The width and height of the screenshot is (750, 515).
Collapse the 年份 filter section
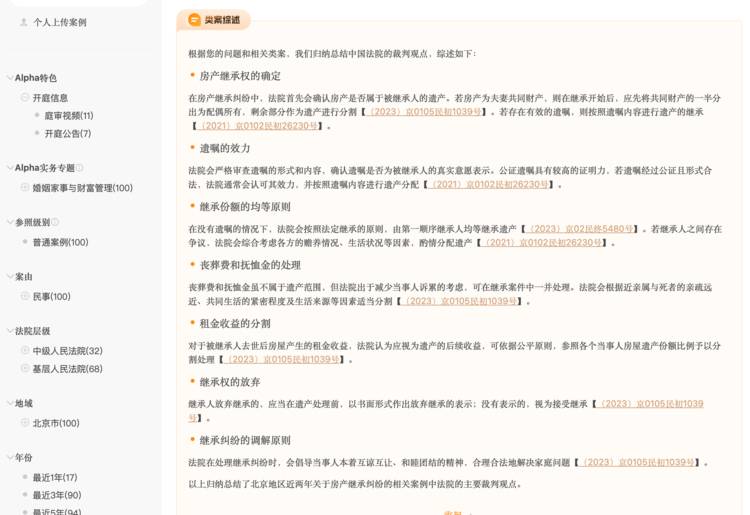coord(10,458)
